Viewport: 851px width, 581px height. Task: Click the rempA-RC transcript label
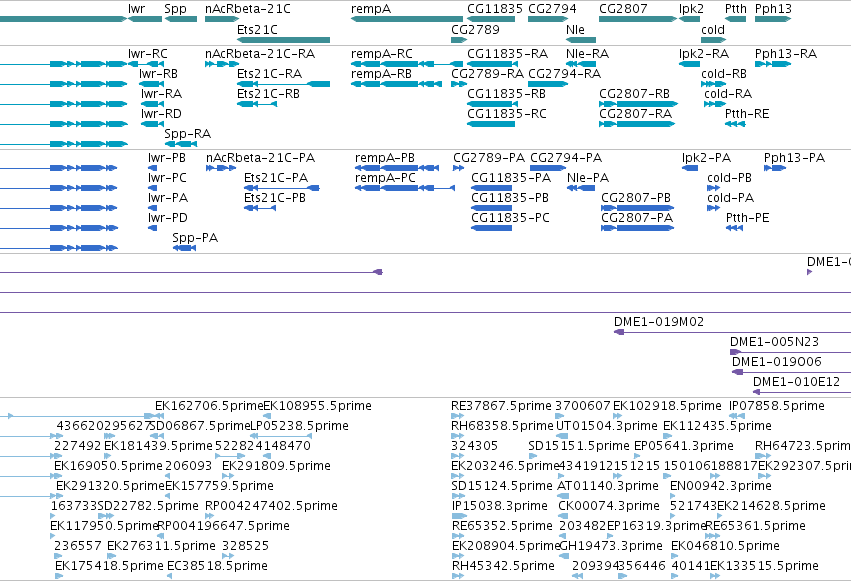click(x=382, y=54)
